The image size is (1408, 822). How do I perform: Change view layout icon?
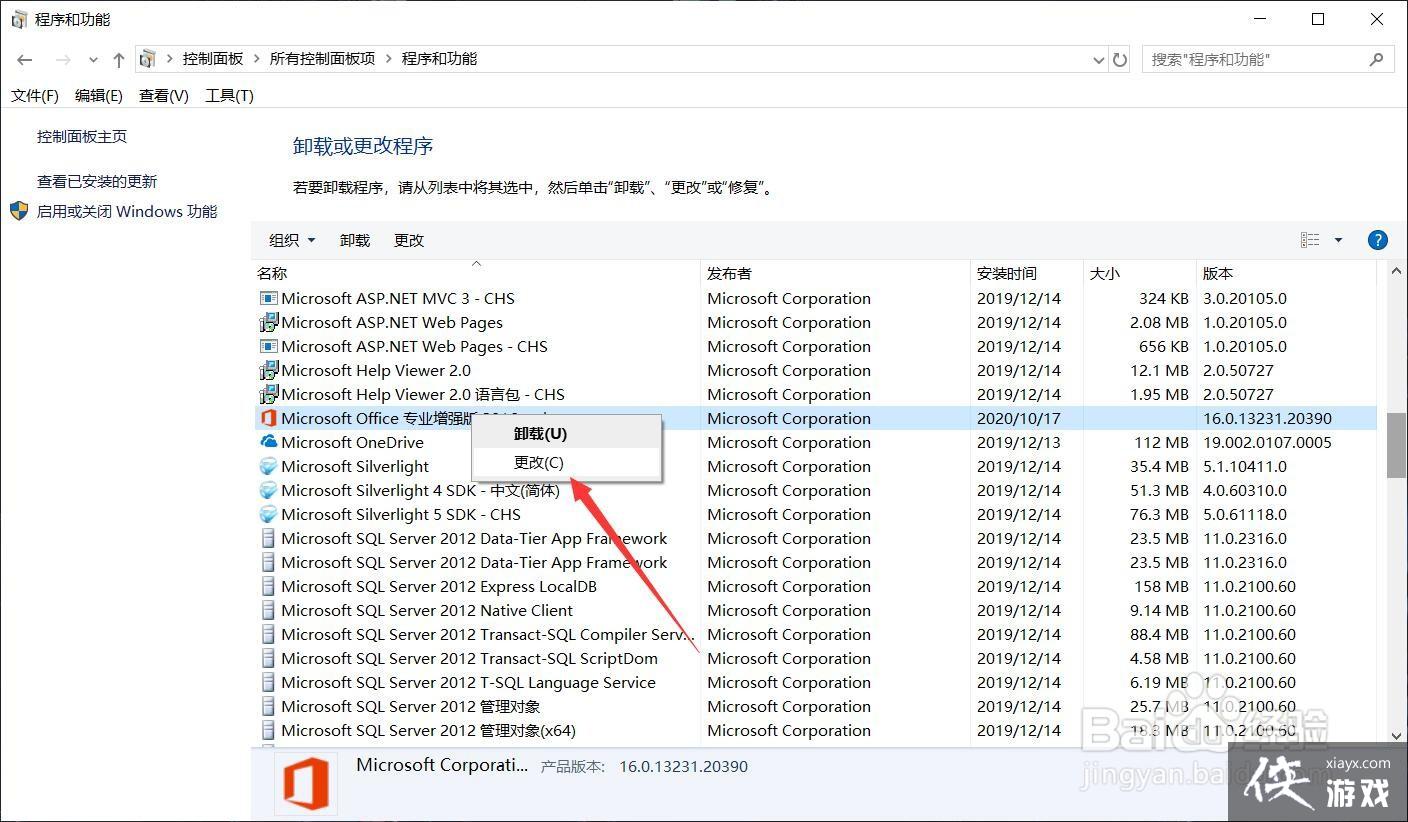(1310, 240)
